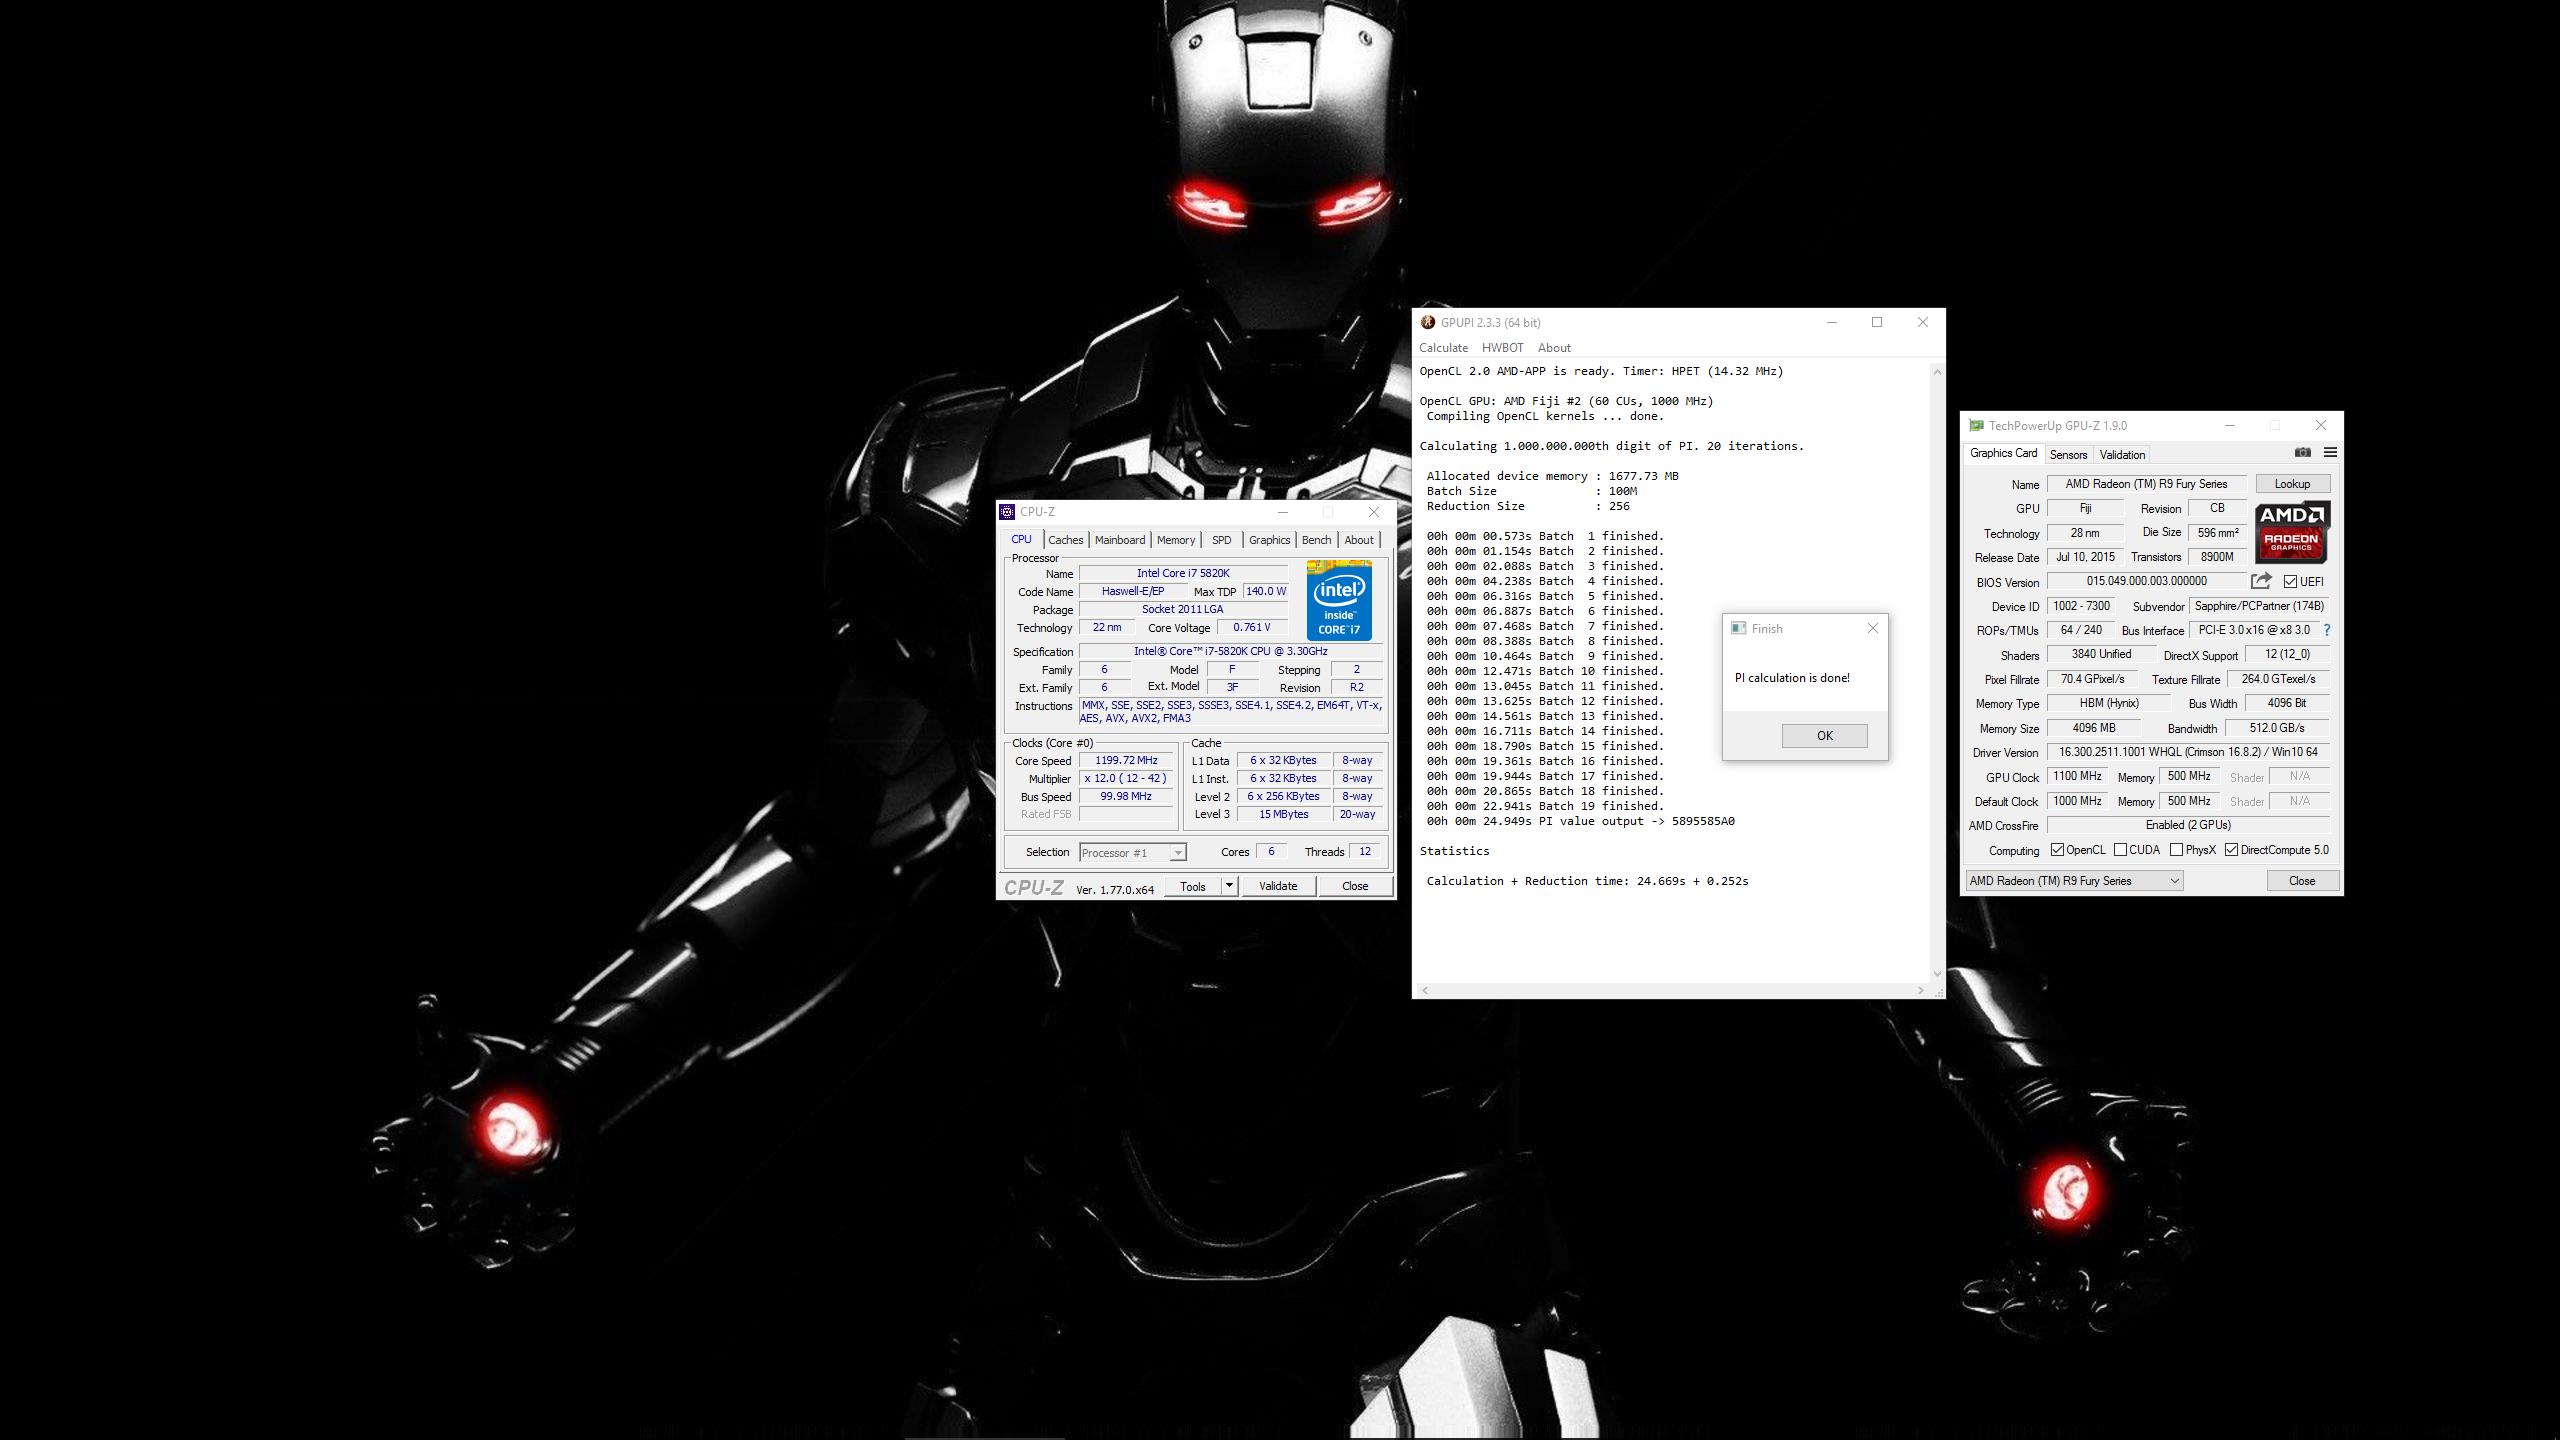The height and width of the screenshot is (1440, 2560).
Task: Close the Finish dialog with X
Action: coord(1873,628)
